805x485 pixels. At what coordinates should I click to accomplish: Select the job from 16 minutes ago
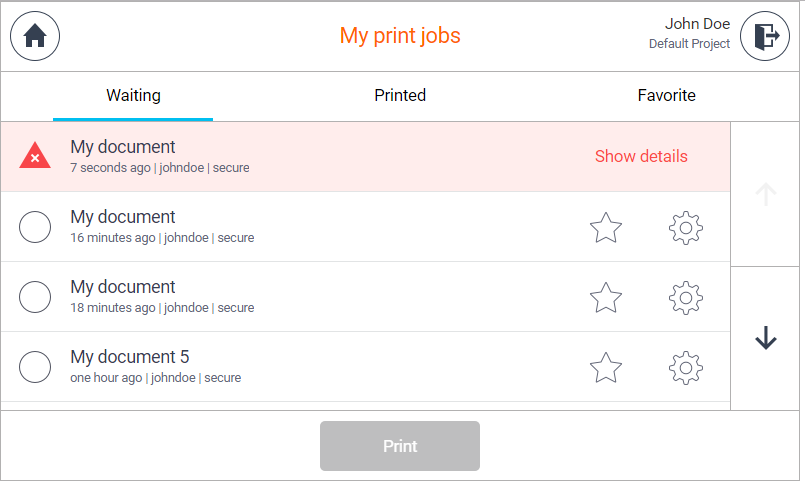pyautogui.click(x=35, y=228)
